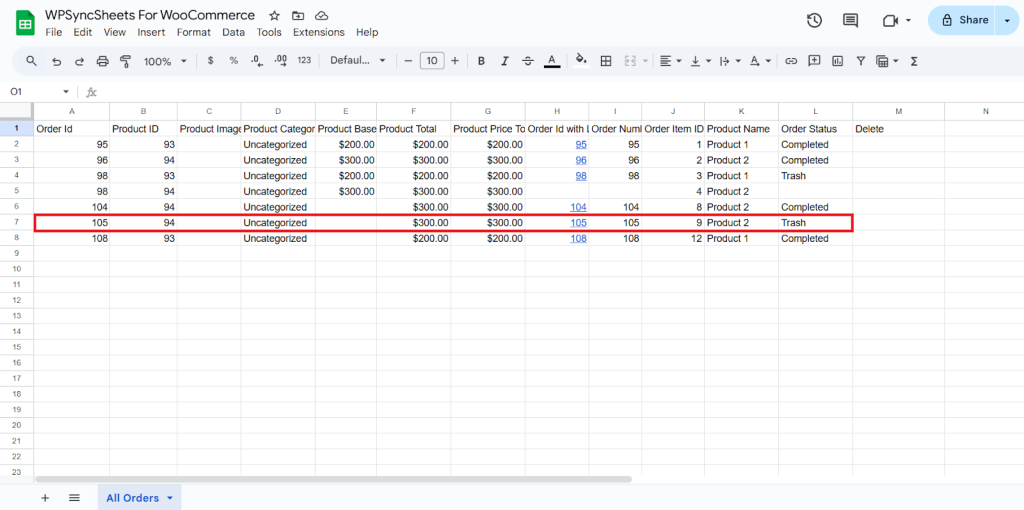Image resolution: width=1024 pixels, height=510 pixels.
Task: Click the search menus magnifier icon
Action: [31, 61]
